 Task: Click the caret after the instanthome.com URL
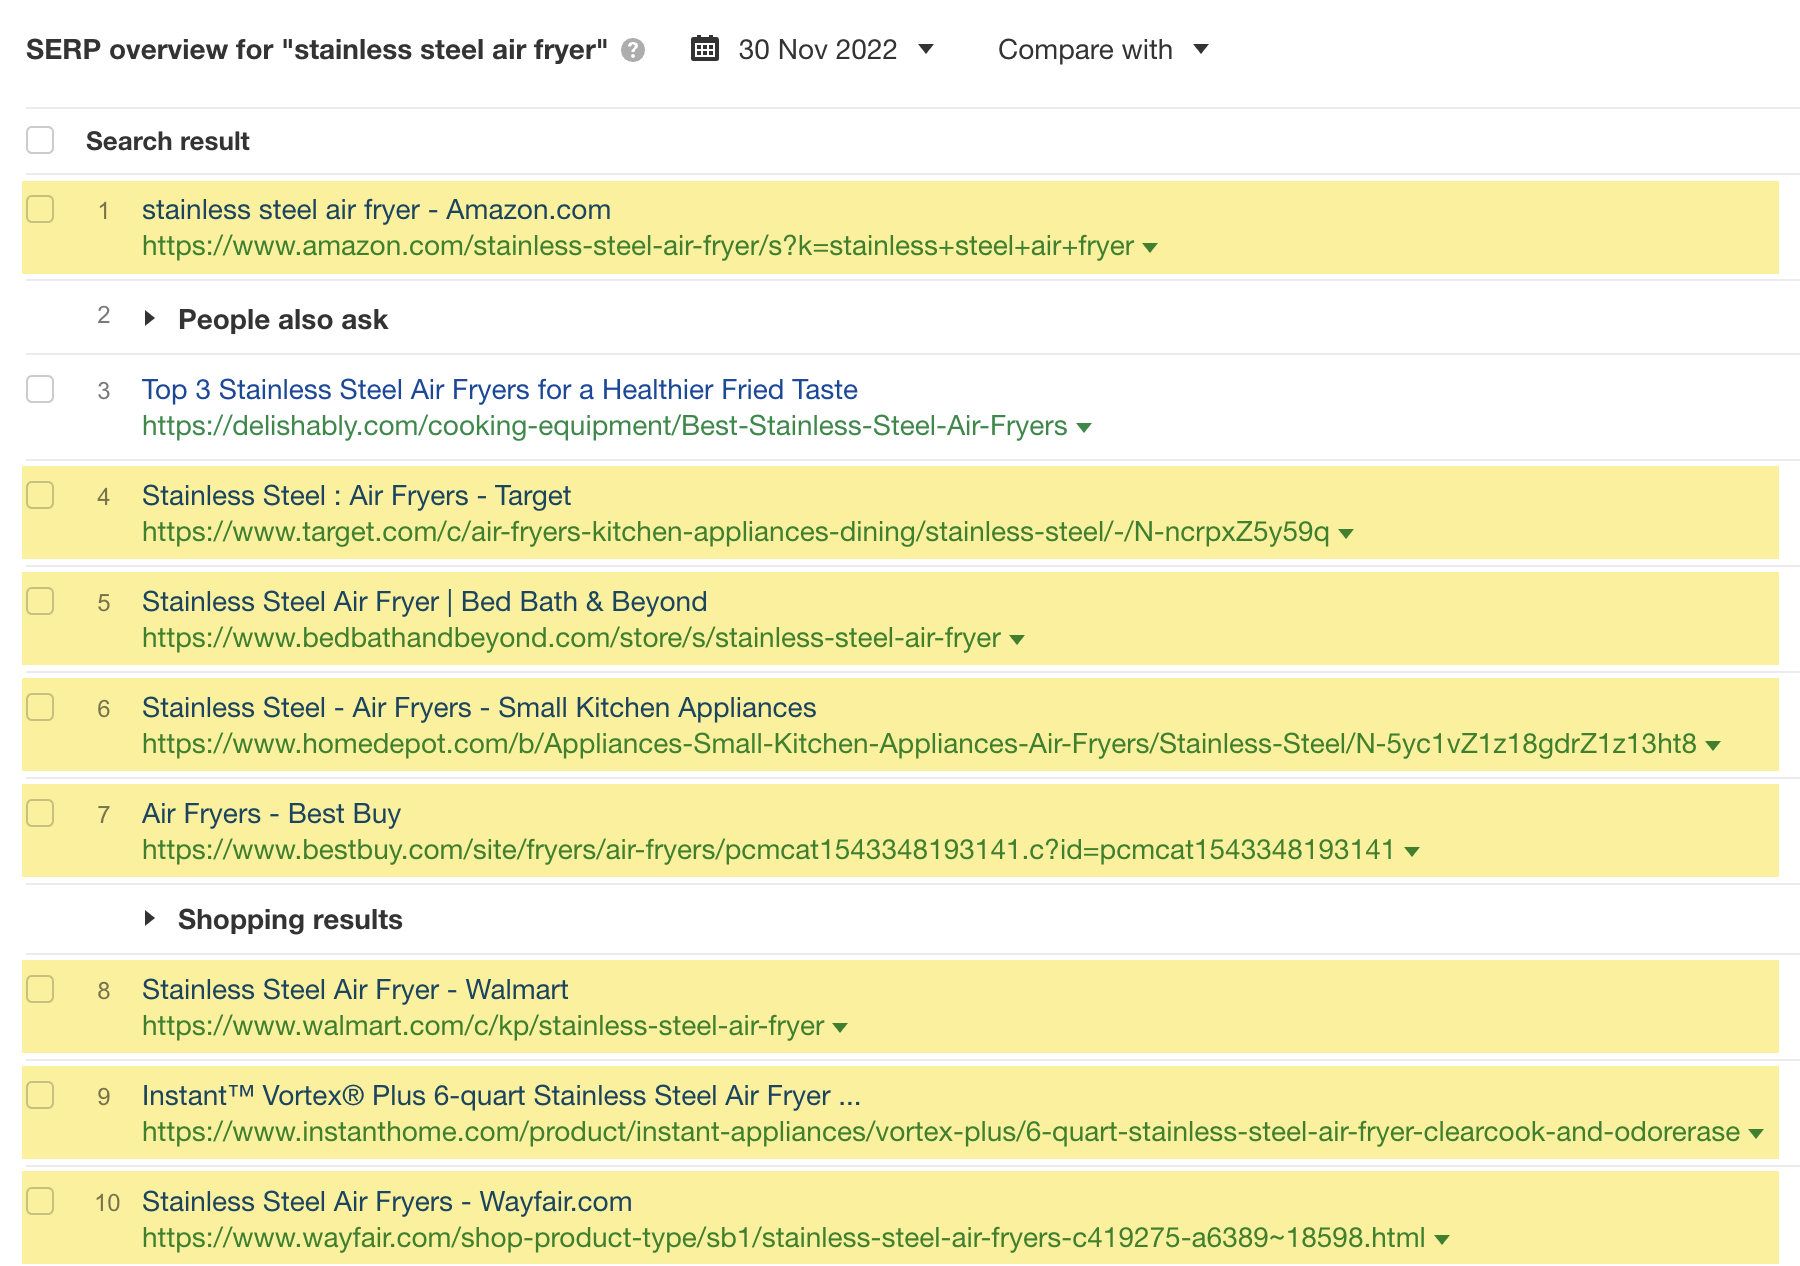coord(1756,1134)
